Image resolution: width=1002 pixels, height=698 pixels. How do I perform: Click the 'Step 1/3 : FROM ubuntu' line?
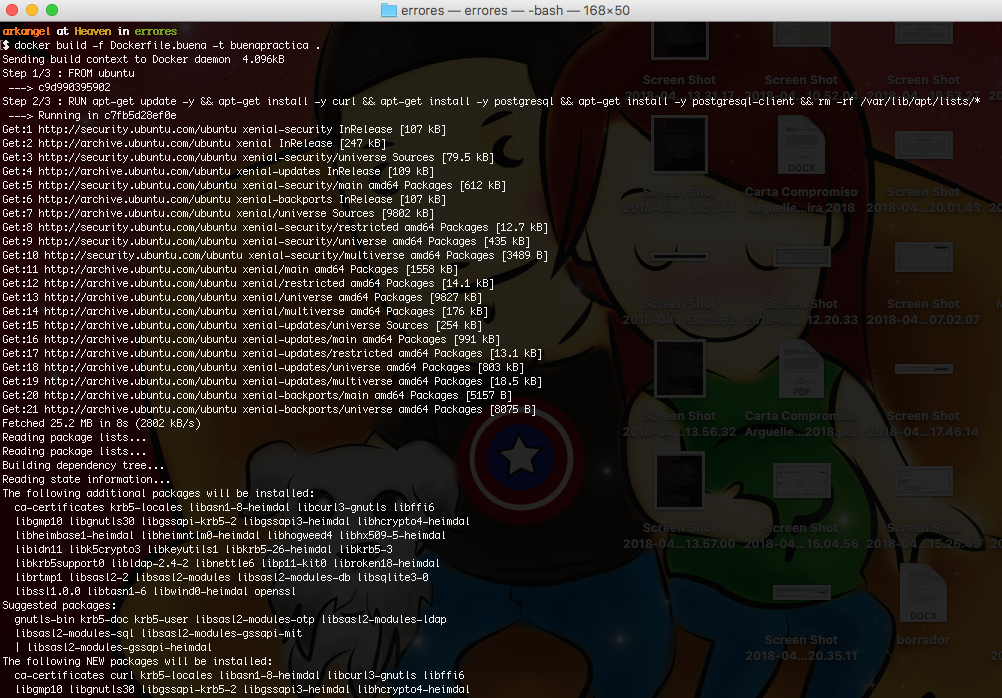click(68, 74)
